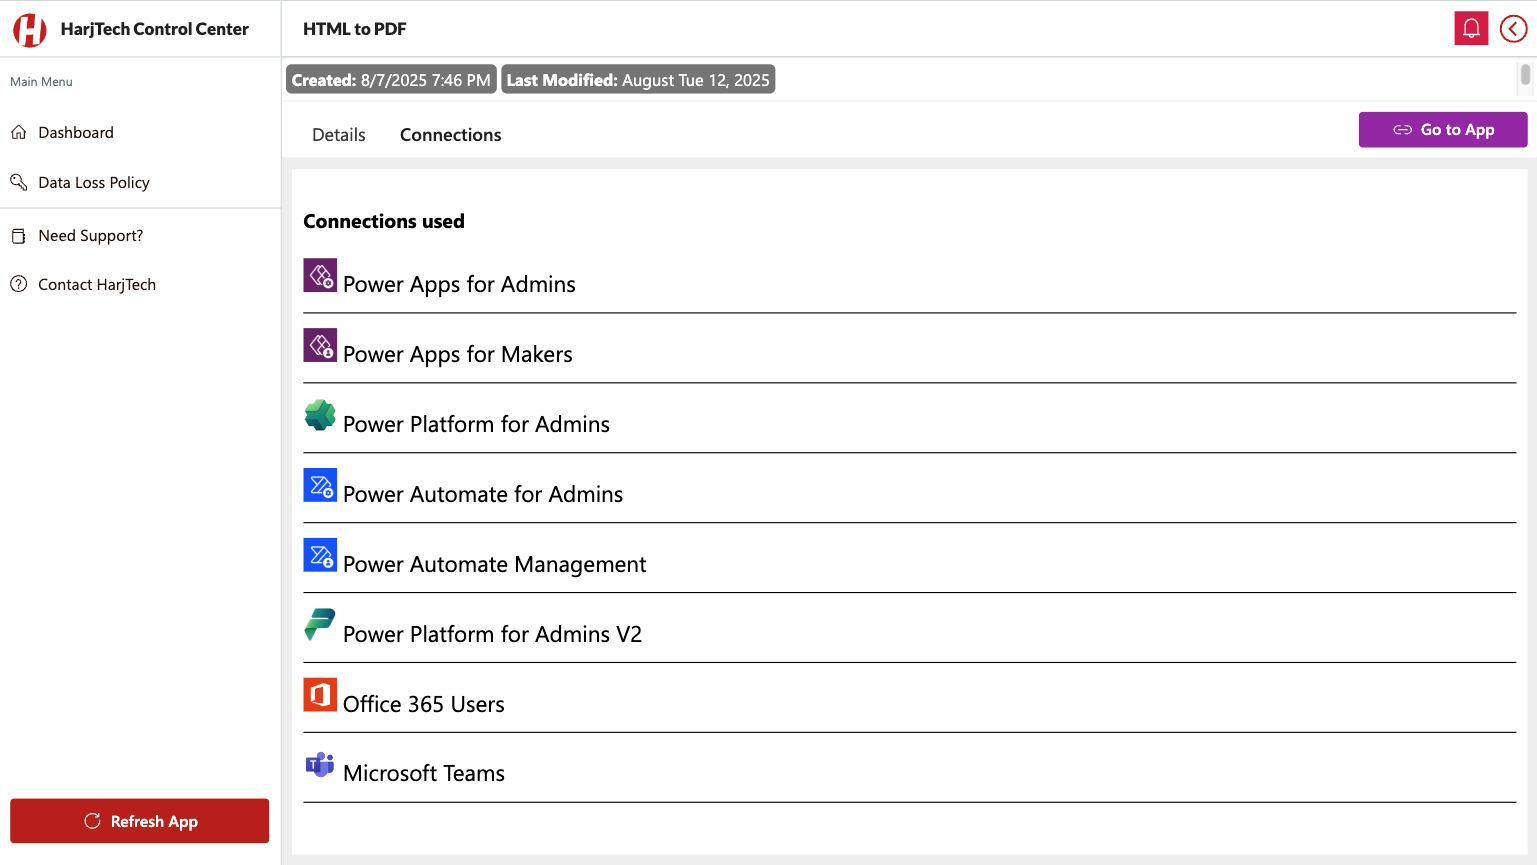Click the HarjTech logo icon
Viewport: 1537px width, 865px height.
tap(30, 30)
